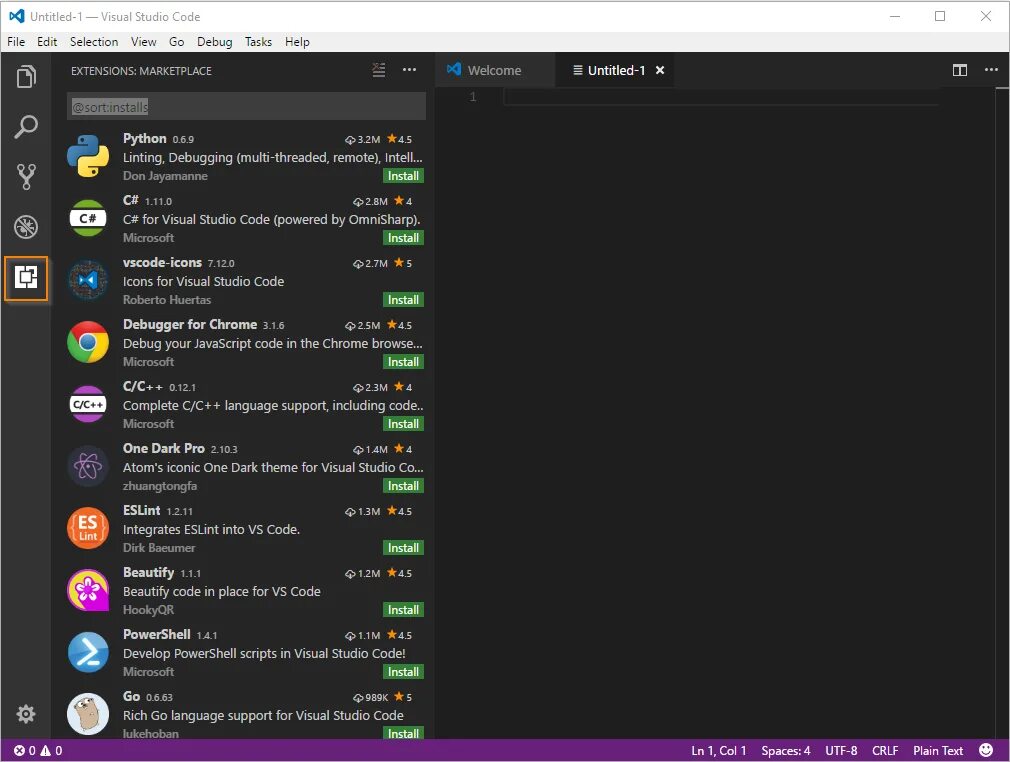Image resolution: width=1010 pixels, height=762 pixels.
Task: Change language mode via Plain Text
Action: (938, 750)
